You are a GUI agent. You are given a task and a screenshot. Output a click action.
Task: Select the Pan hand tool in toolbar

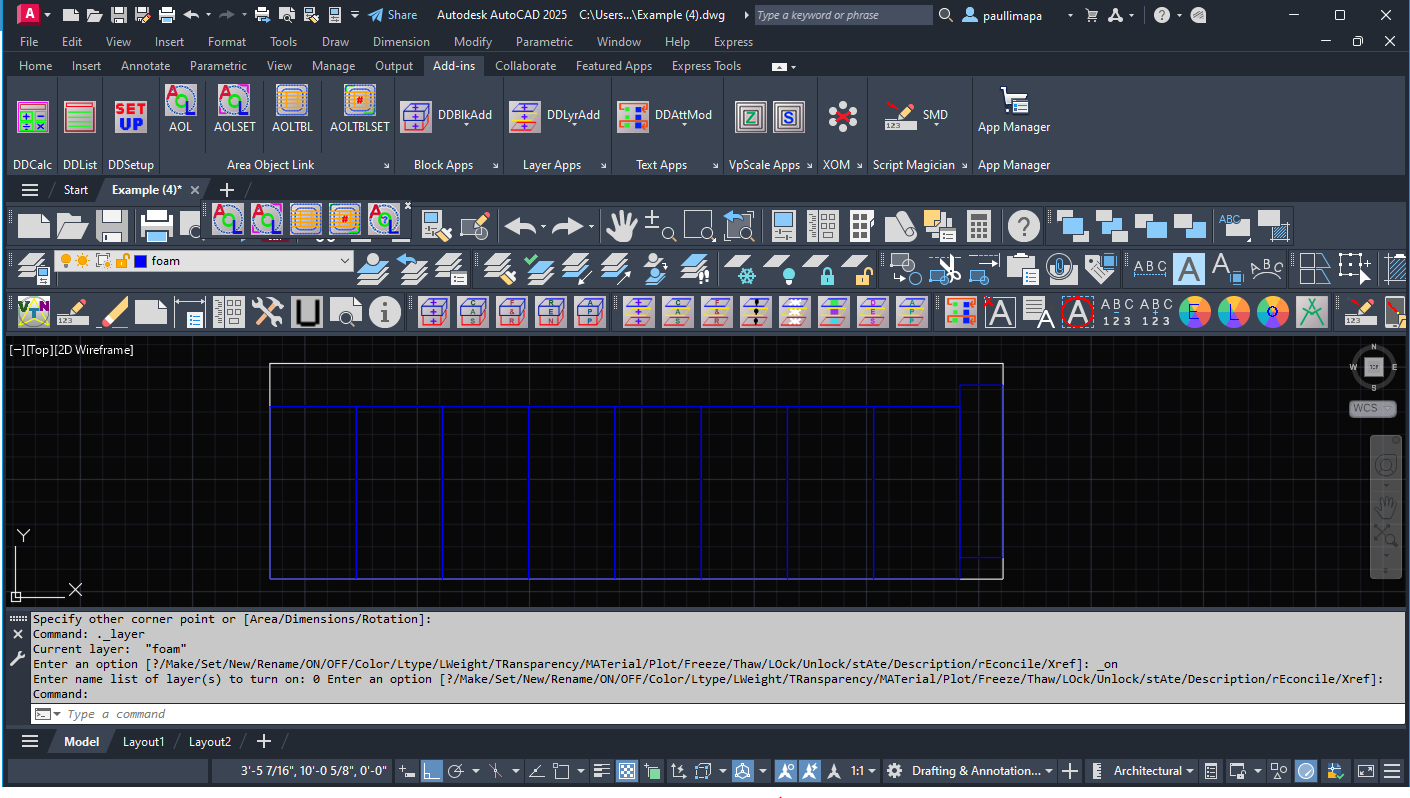click(621, 226)
